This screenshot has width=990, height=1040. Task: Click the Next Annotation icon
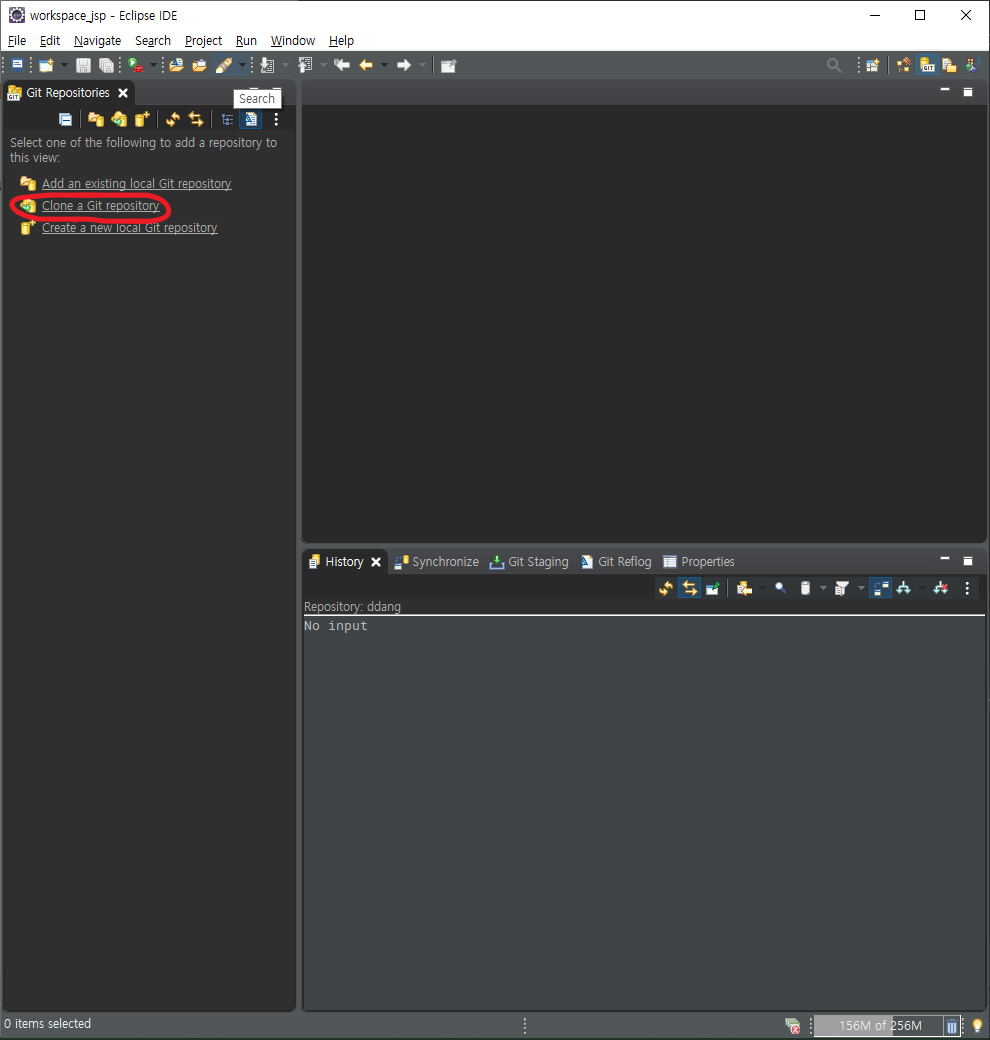[x=267, y=65]
